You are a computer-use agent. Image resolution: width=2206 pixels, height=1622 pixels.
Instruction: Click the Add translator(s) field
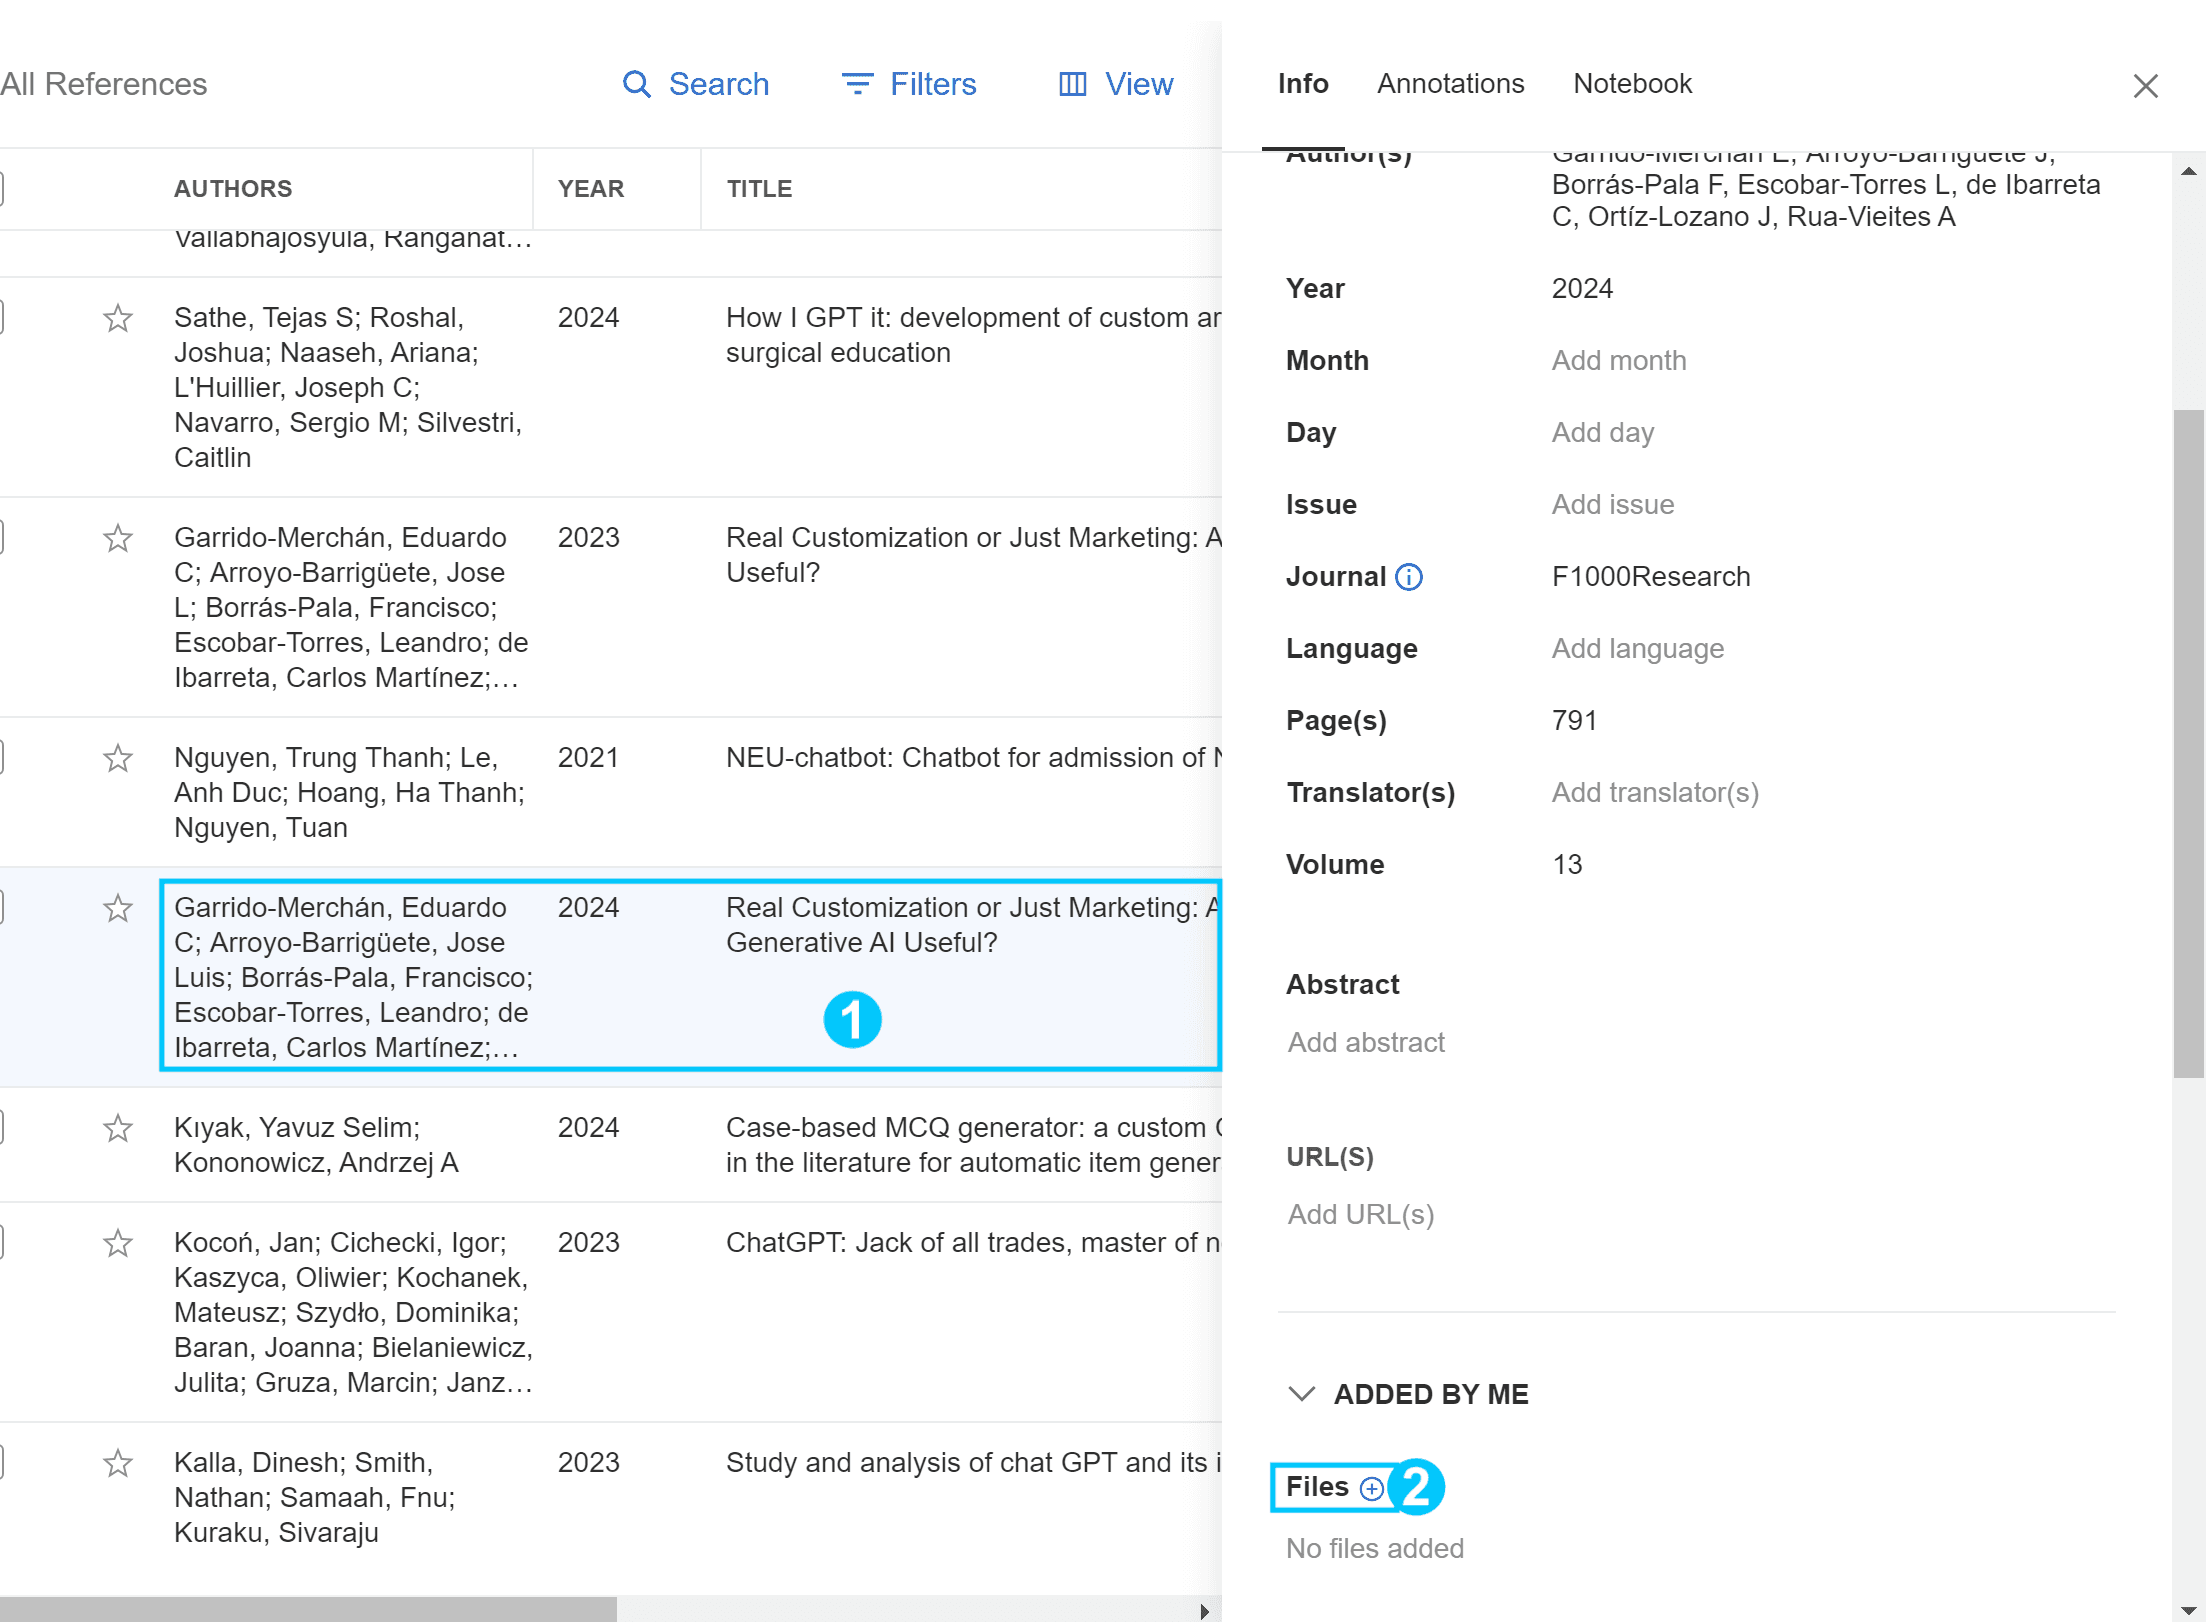point(1655,793)
